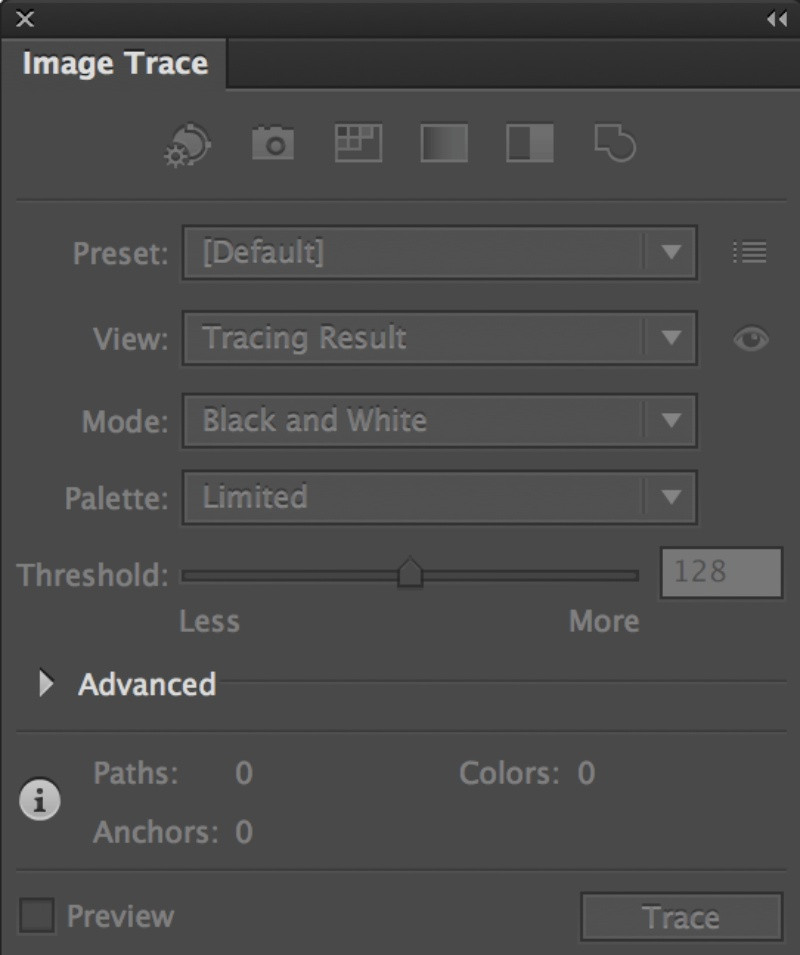Select the Image Trace panel tab

pyautogui.click(x=114, y=63)
